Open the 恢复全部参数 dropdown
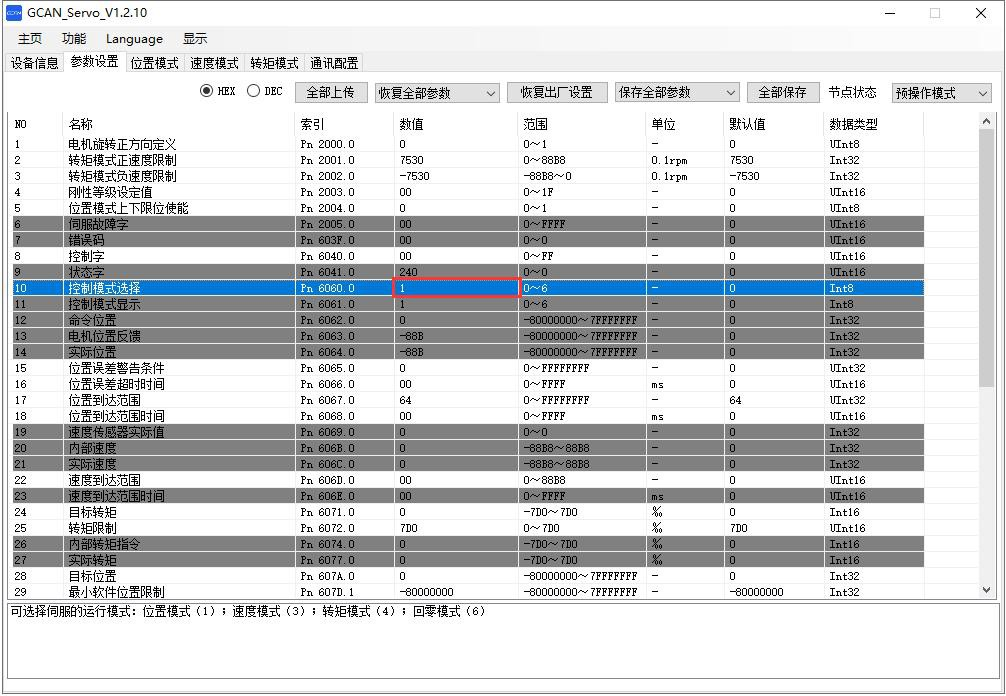 coord(436,93)
